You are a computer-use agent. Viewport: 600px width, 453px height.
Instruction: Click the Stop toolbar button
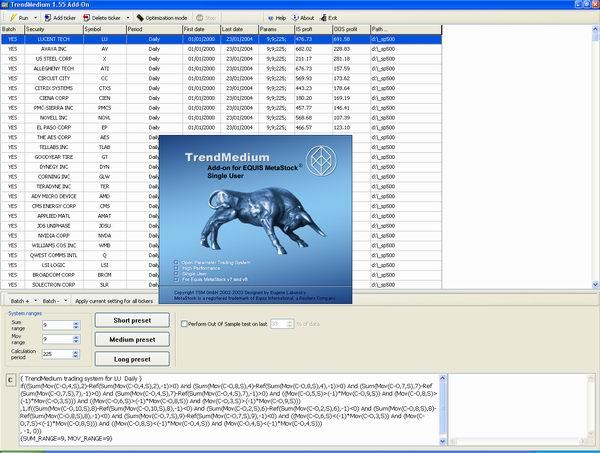tap(206, 18)
